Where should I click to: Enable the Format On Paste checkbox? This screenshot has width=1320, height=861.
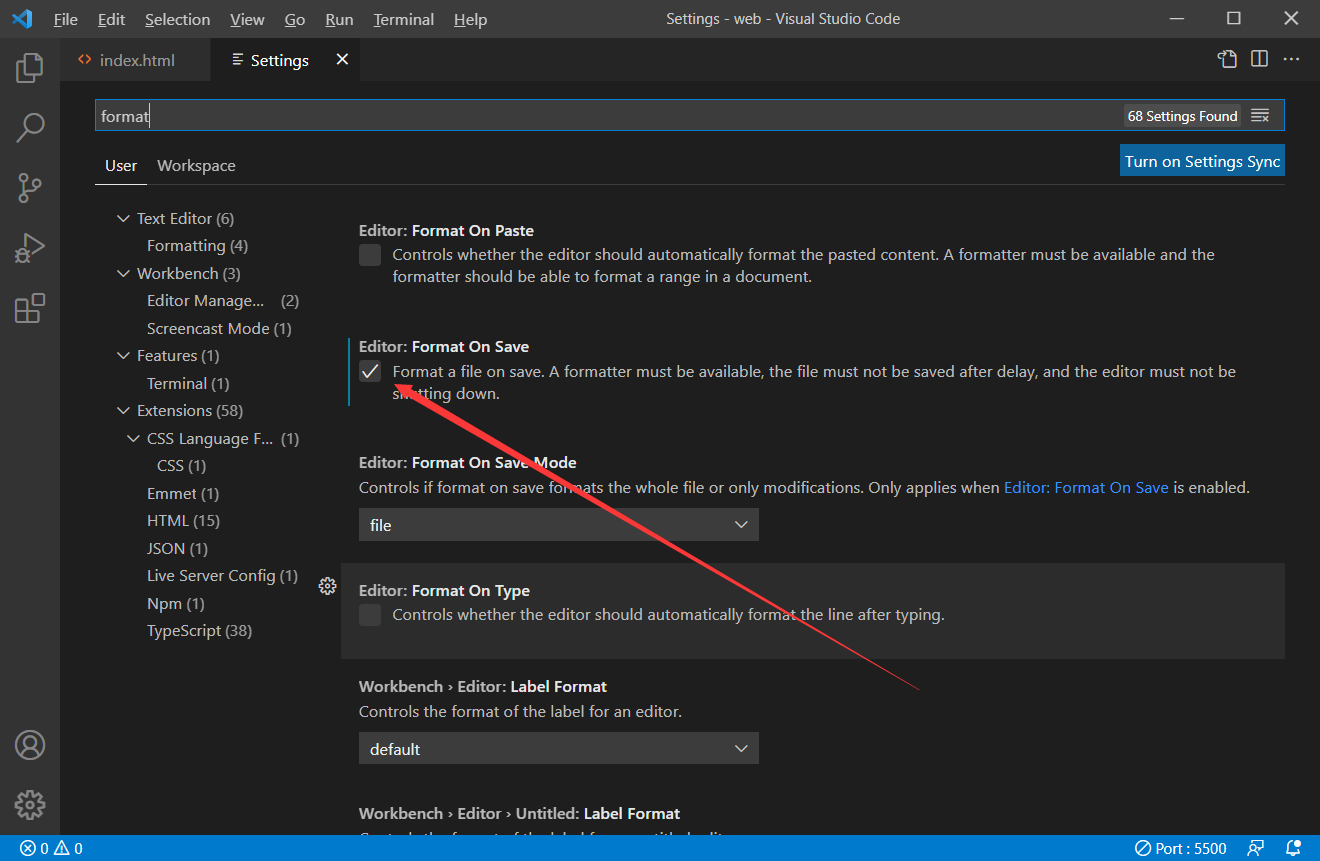tap(370, 255)
